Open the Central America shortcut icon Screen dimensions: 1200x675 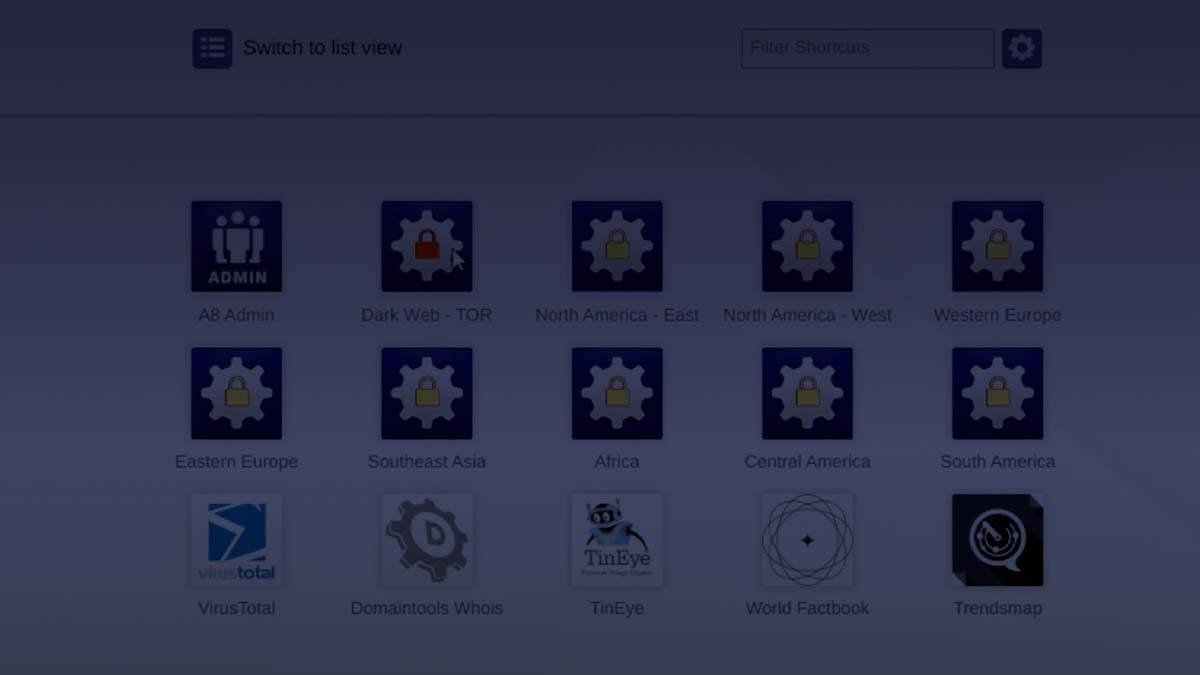point(807,393)
